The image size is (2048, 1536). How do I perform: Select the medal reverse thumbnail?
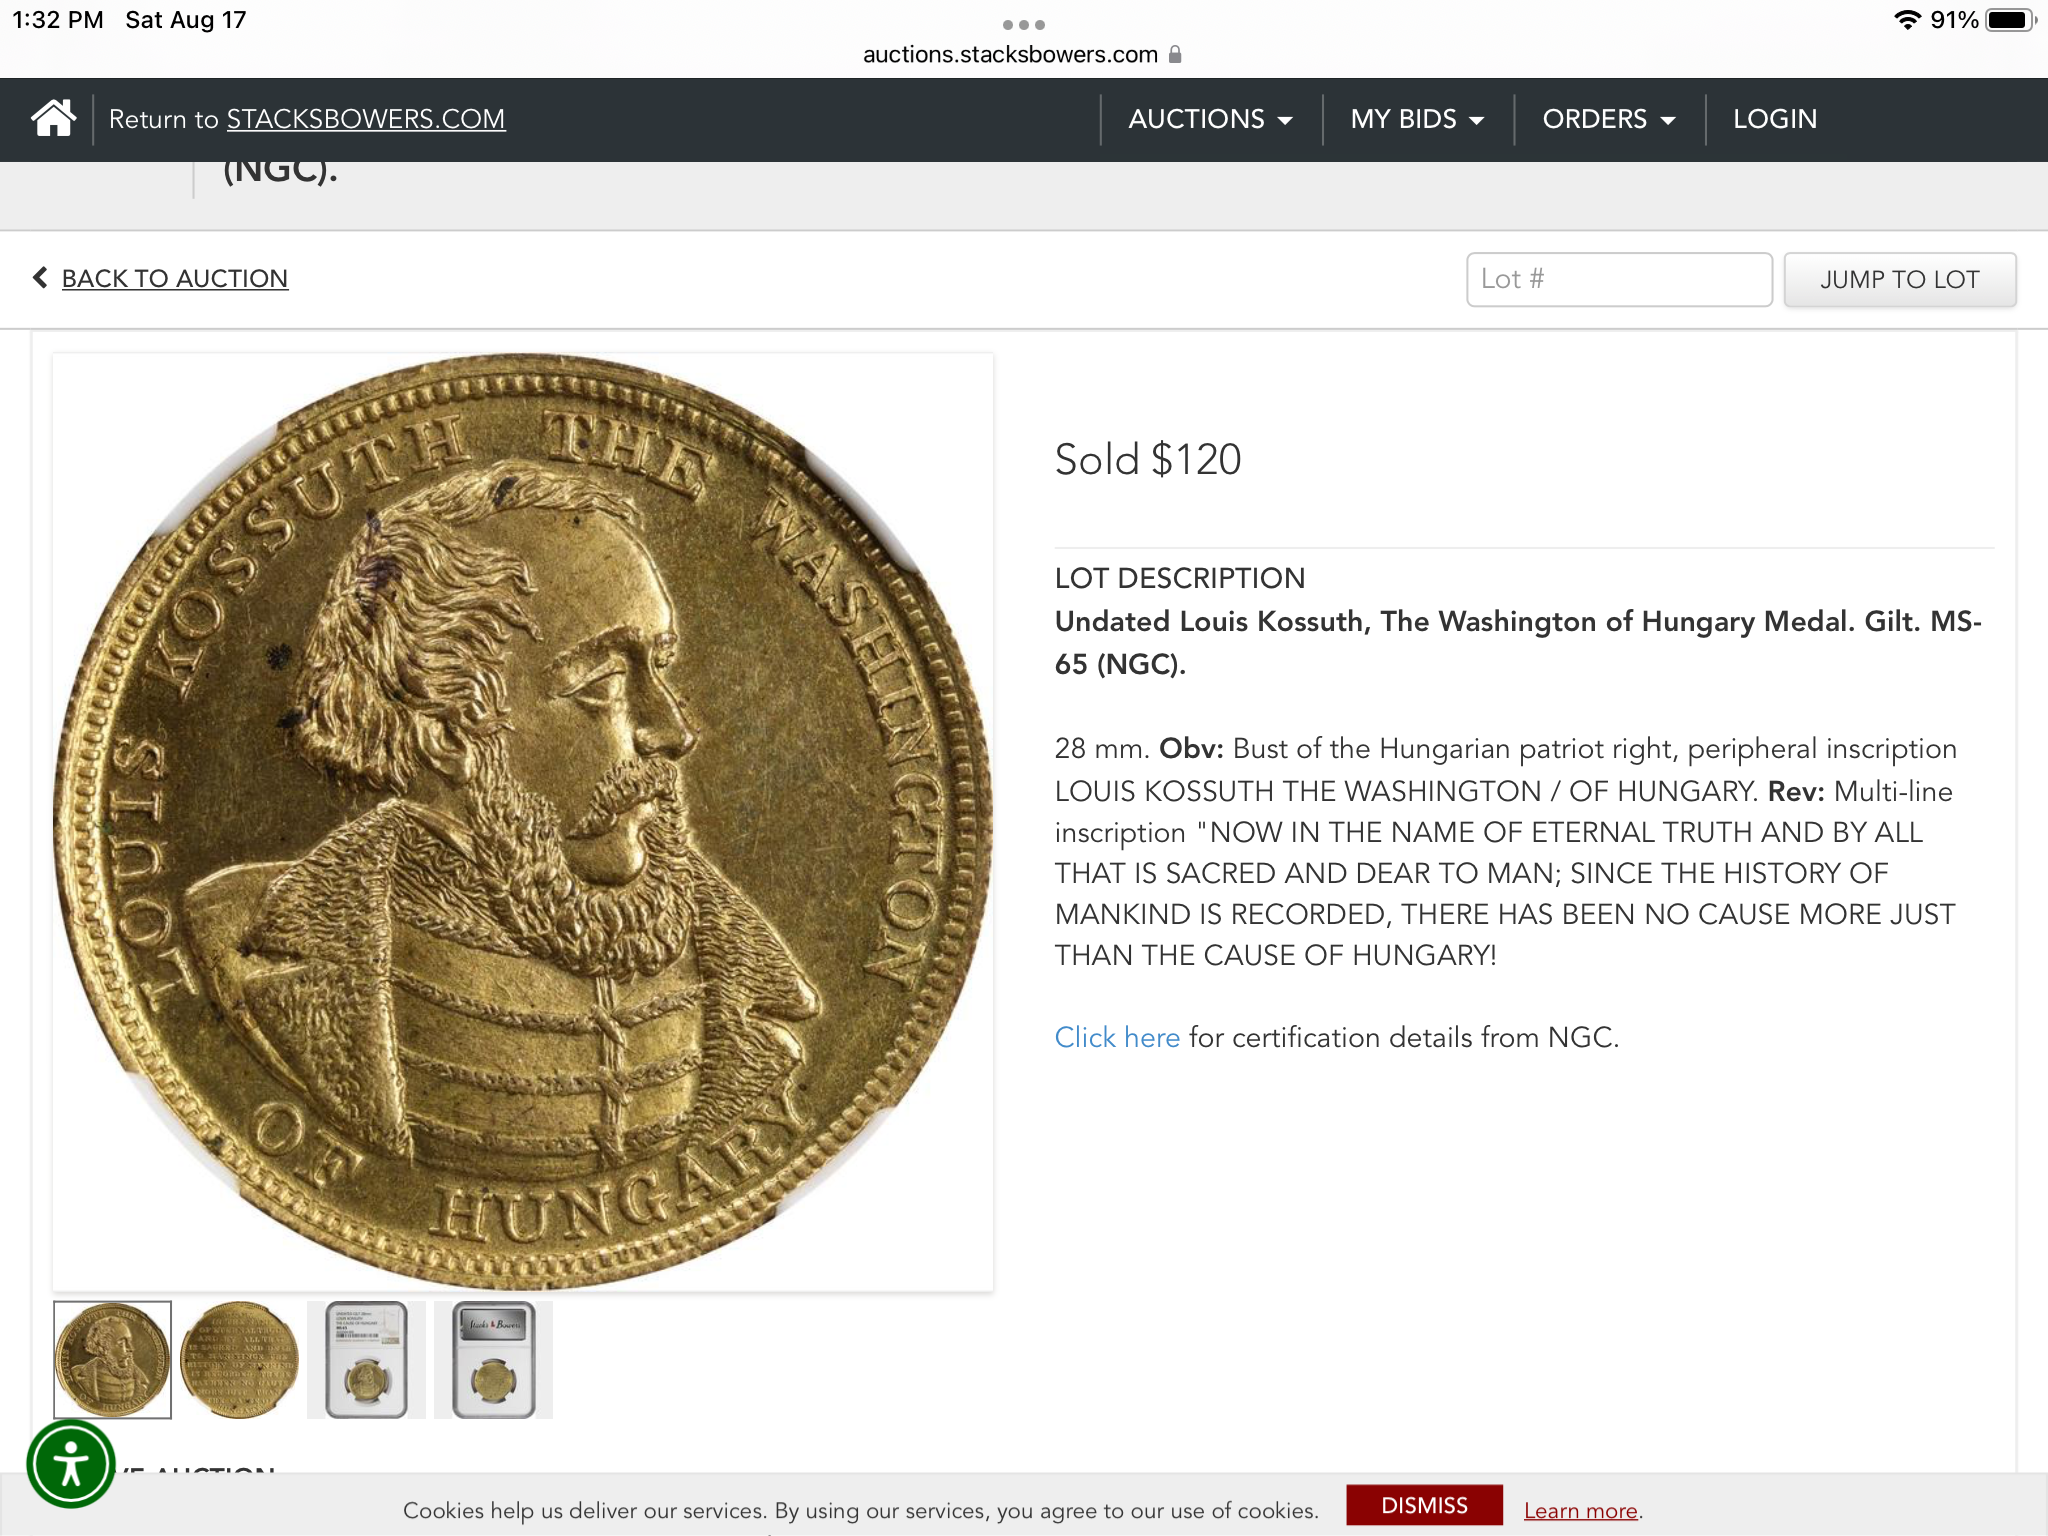click(239, 1360)
